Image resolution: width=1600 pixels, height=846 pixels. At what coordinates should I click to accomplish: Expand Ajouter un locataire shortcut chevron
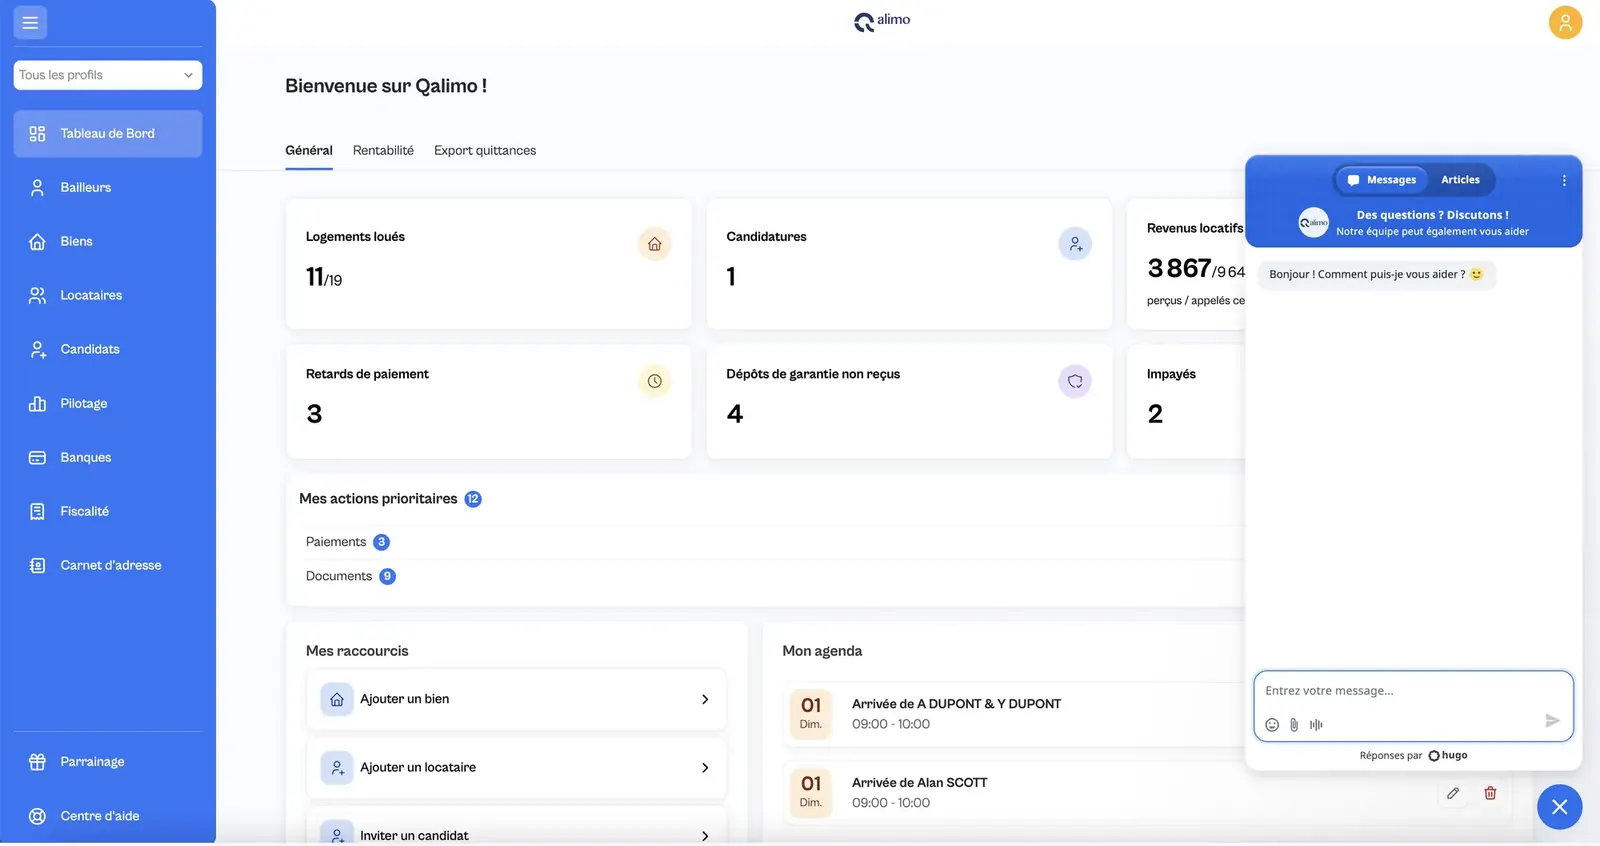point(705,767)
